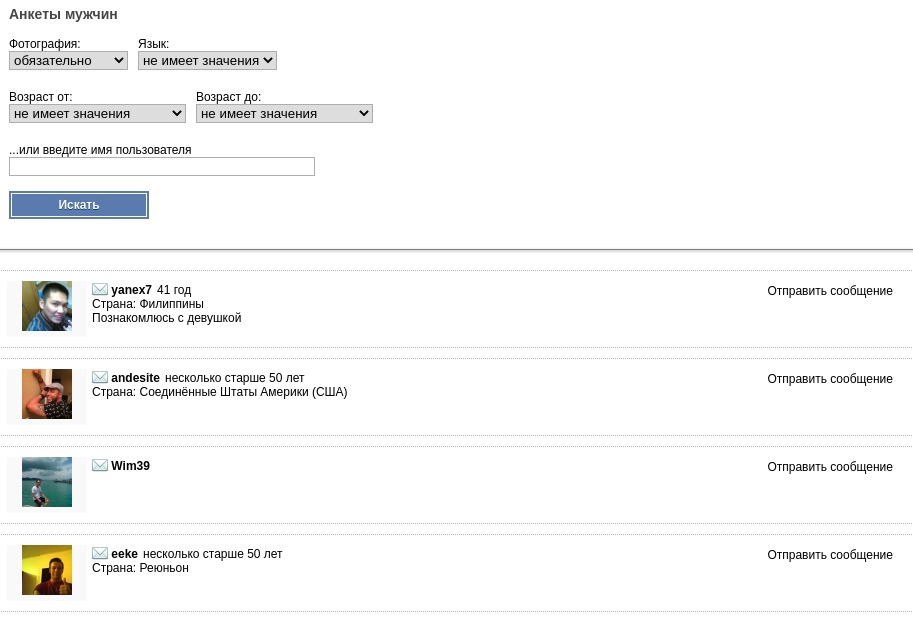Open the eeke username link

[x=124, y=554]
